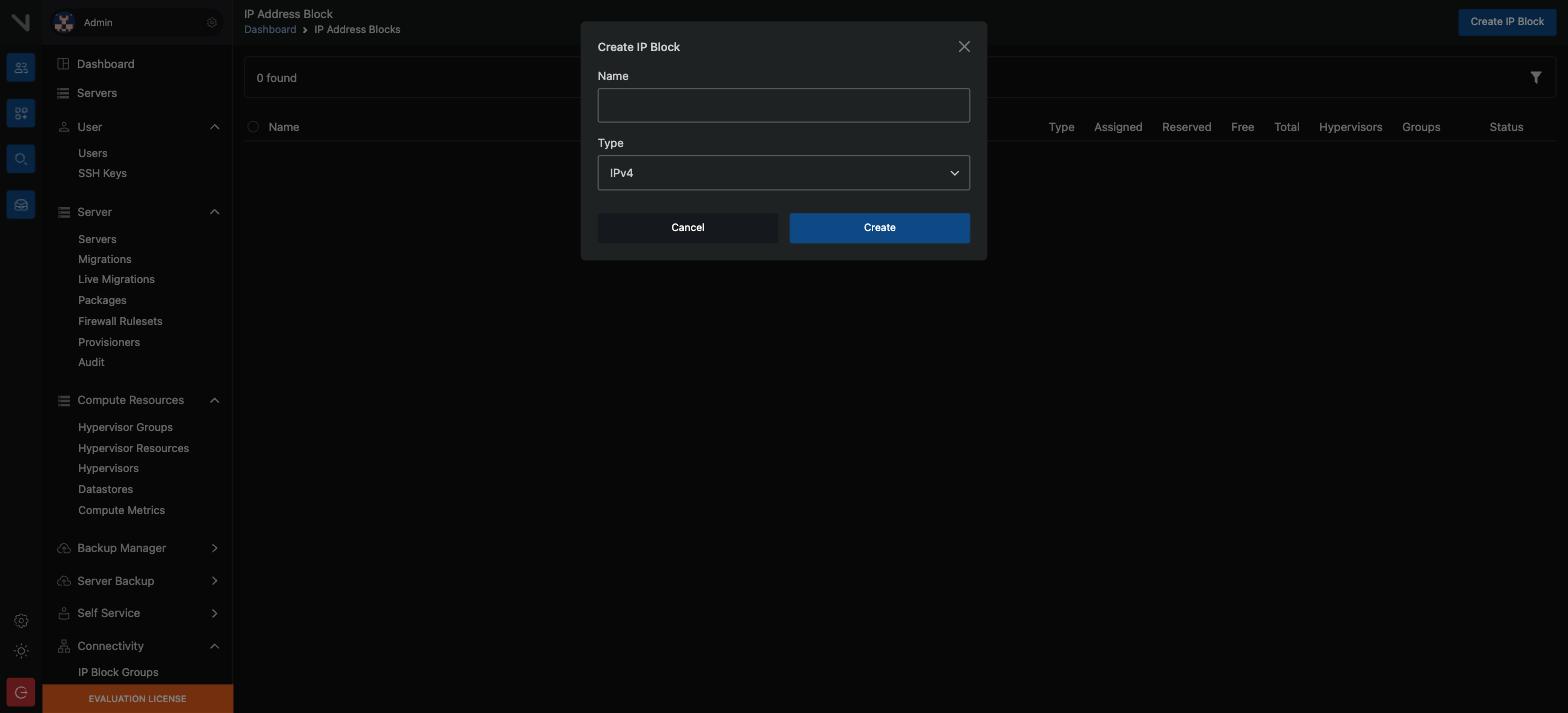Open Compute Metrics menu item
1568x713 pixels.
pos(121,510)
